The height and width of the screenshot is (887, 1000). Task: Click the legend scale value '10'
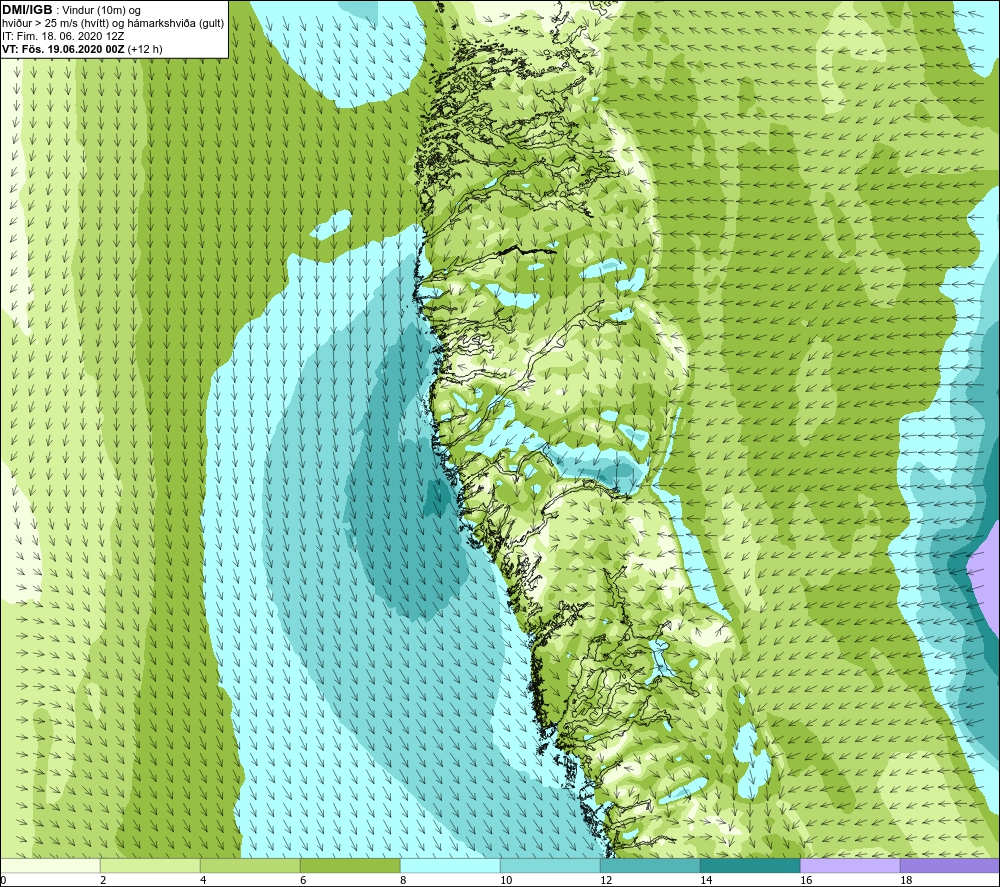pos(506,881)
